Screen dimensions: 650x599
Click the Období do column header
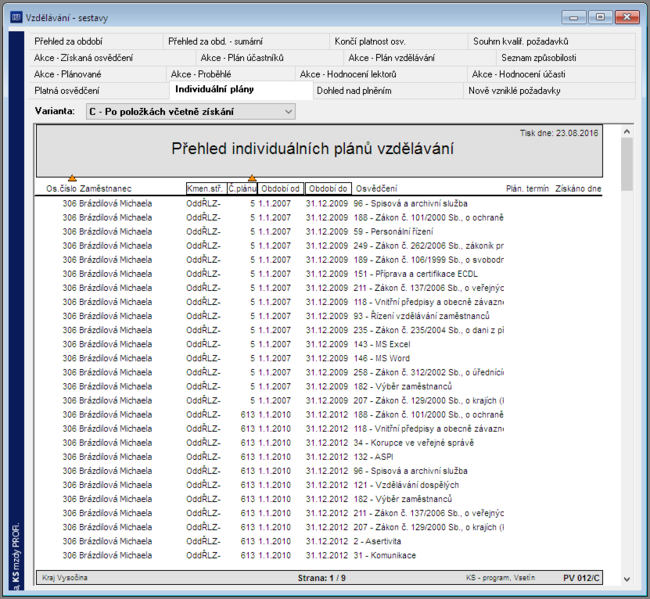click(x=328, y=189)
